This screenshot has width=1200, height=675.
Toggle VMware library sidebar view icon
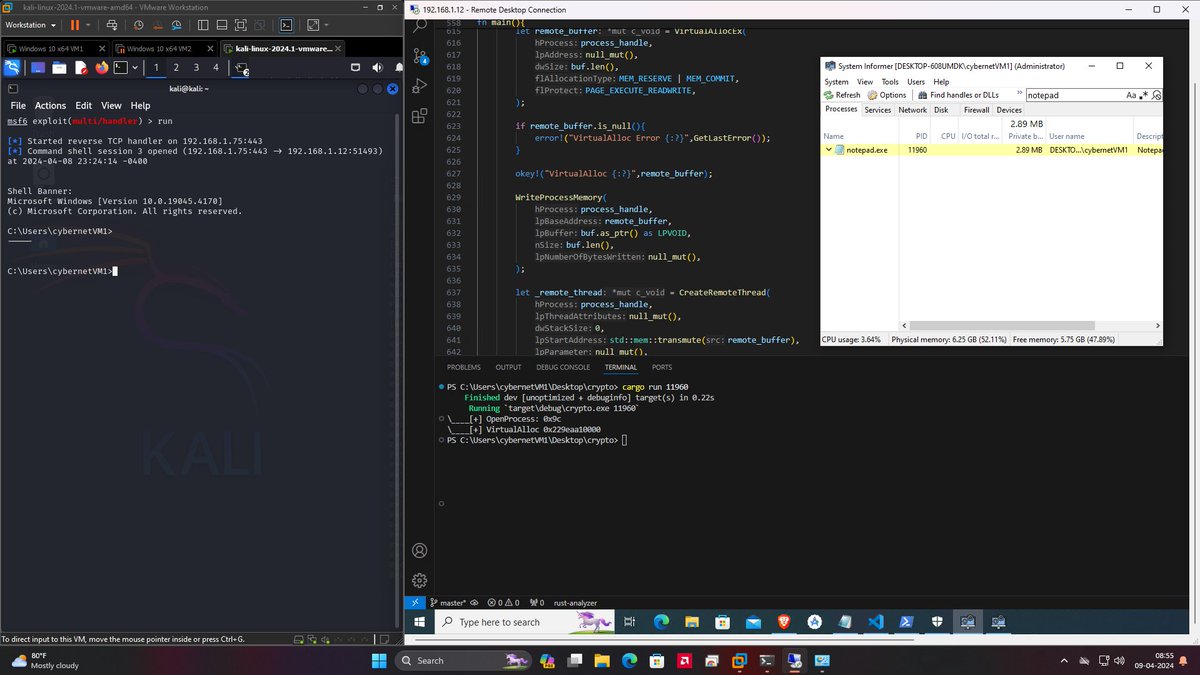tap(203, 24)
